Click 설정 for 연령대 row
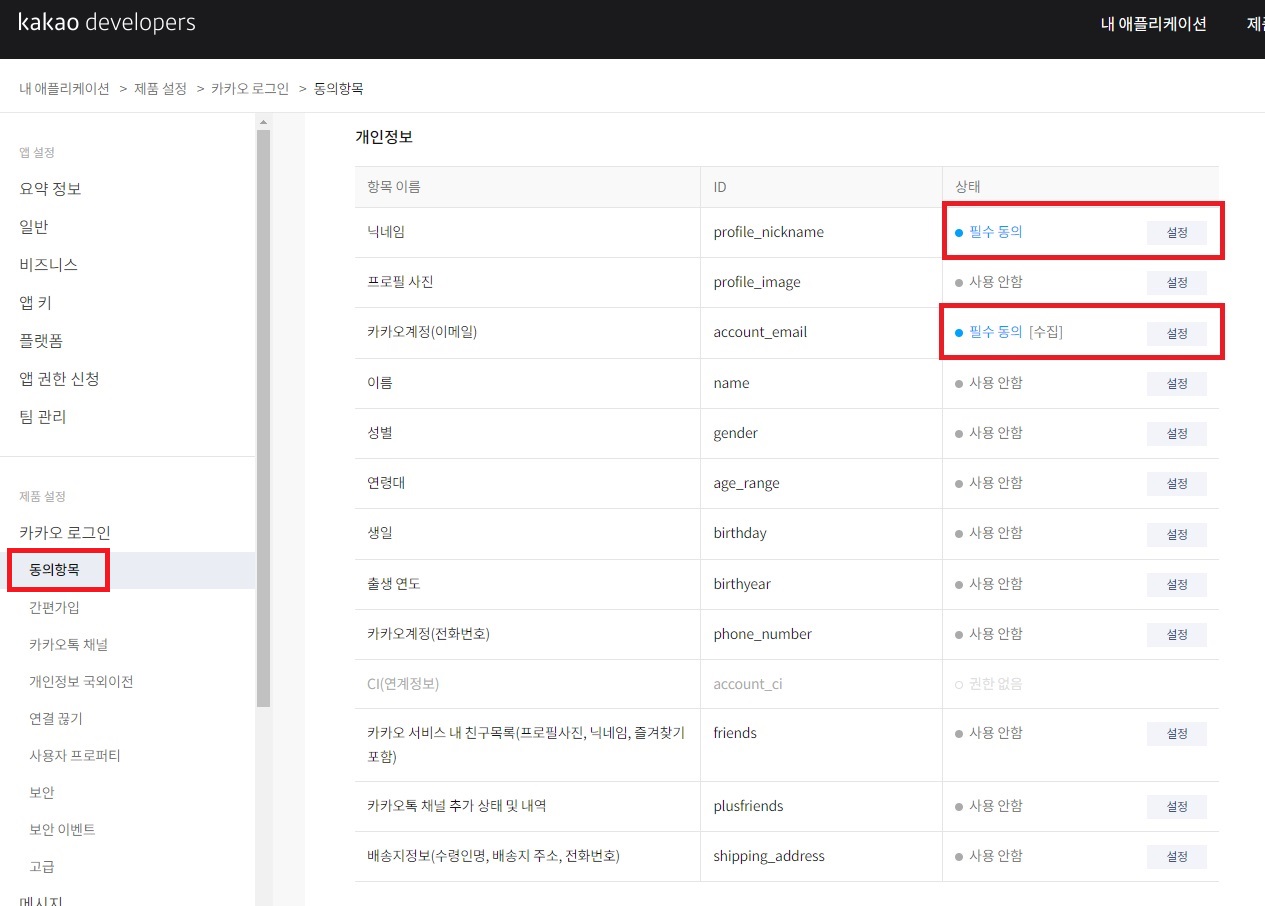 point(1177,484)
